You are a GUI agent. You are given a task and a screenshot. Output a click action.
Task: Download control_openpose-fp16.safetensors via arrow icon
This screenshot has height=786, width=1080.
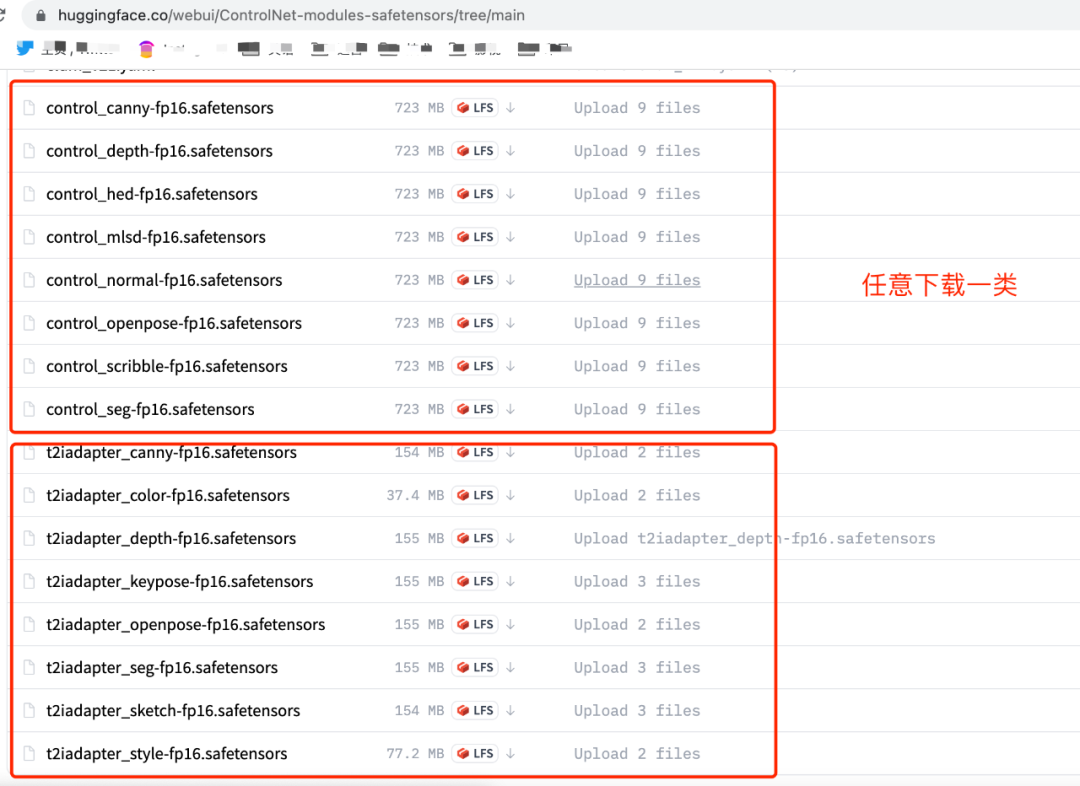[510, 323]
